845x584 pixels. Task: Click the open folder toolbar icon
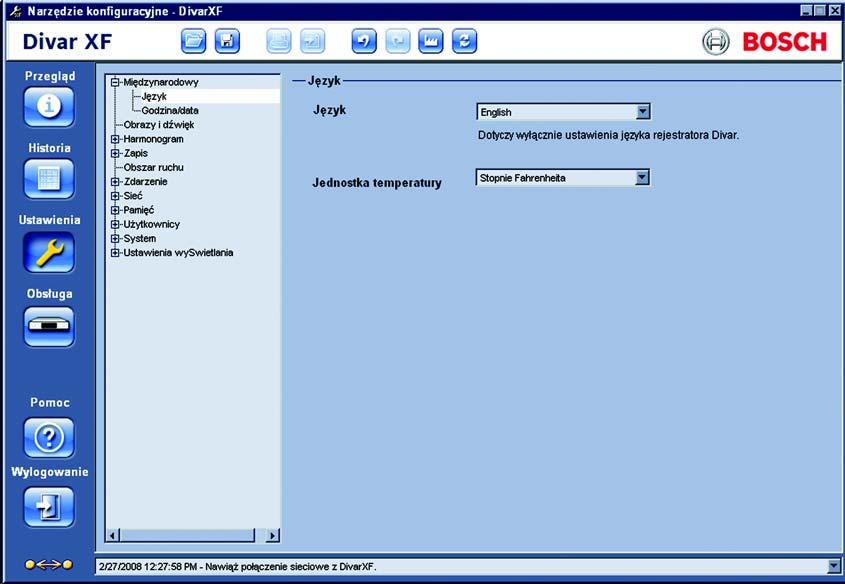[193, 41]
